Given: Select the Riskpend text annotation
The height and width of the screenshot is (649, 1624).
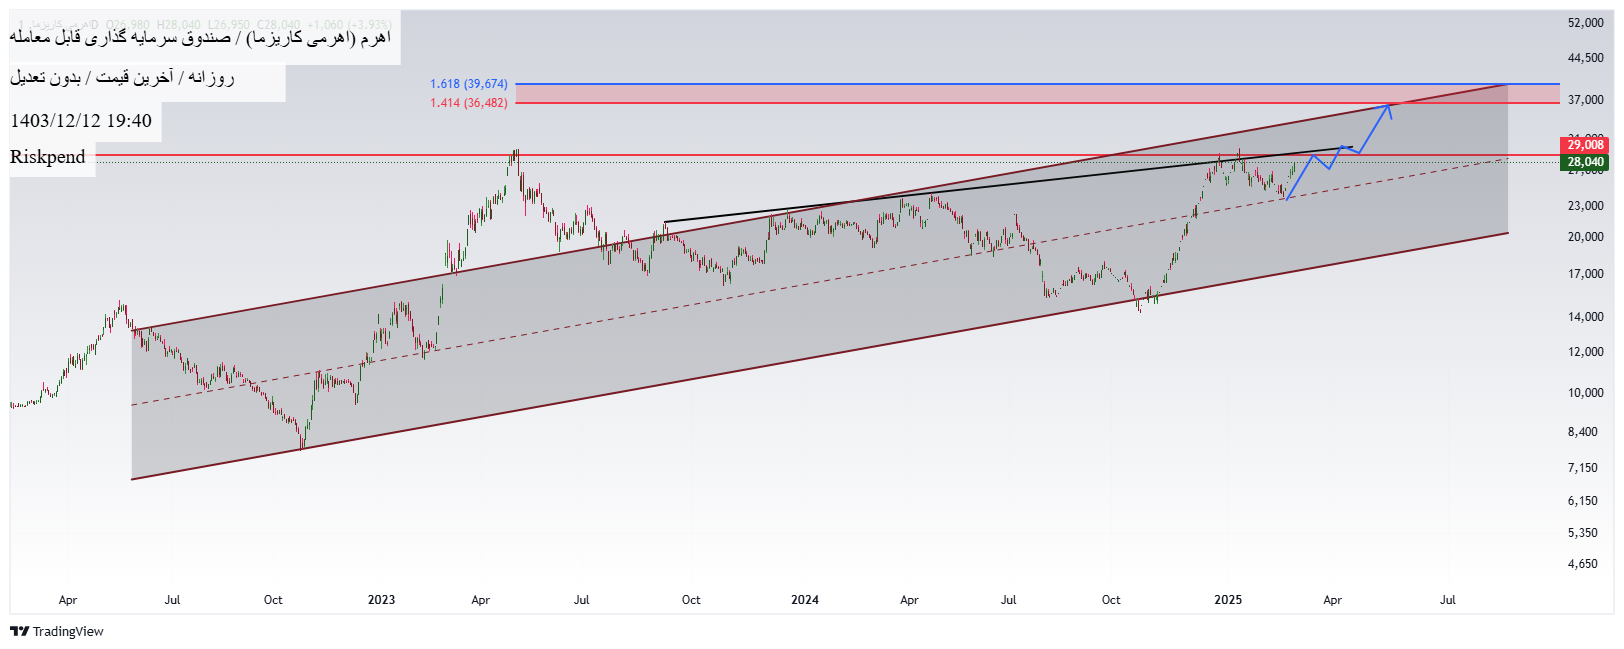Looking at the screenshot, I should (48, 157).
